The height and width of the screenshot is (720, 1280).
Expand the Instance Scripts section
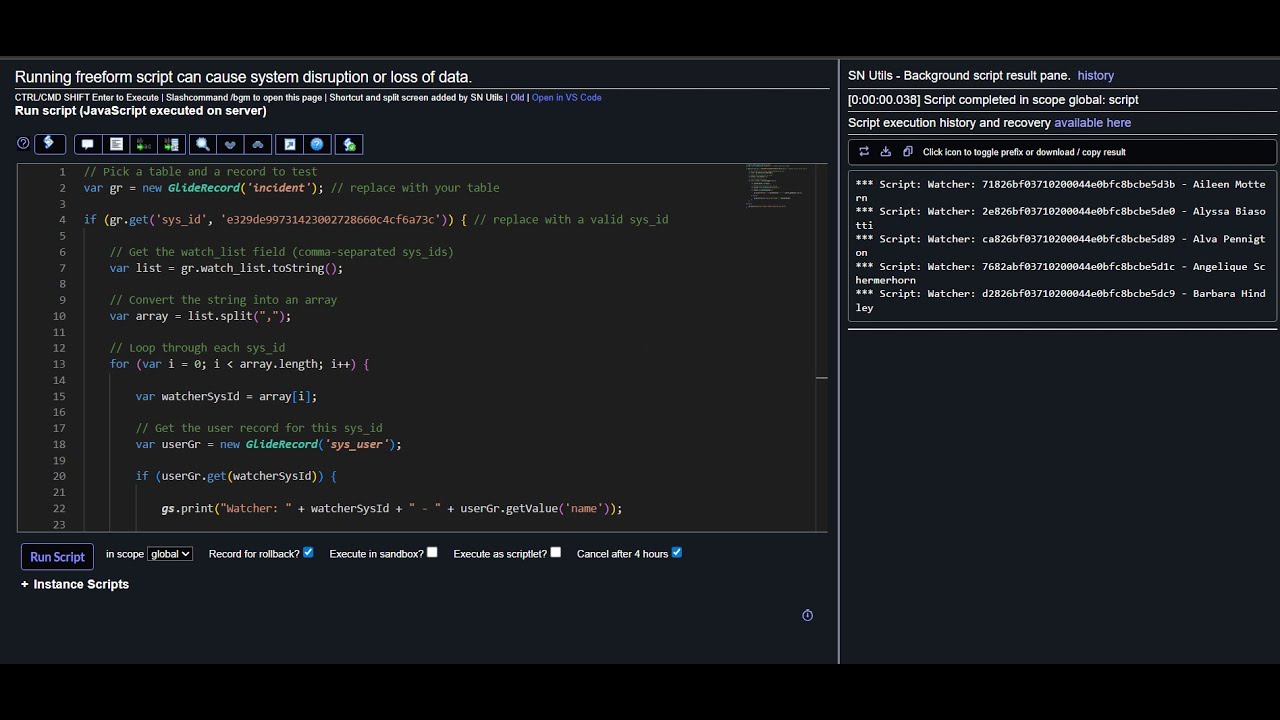75,584
